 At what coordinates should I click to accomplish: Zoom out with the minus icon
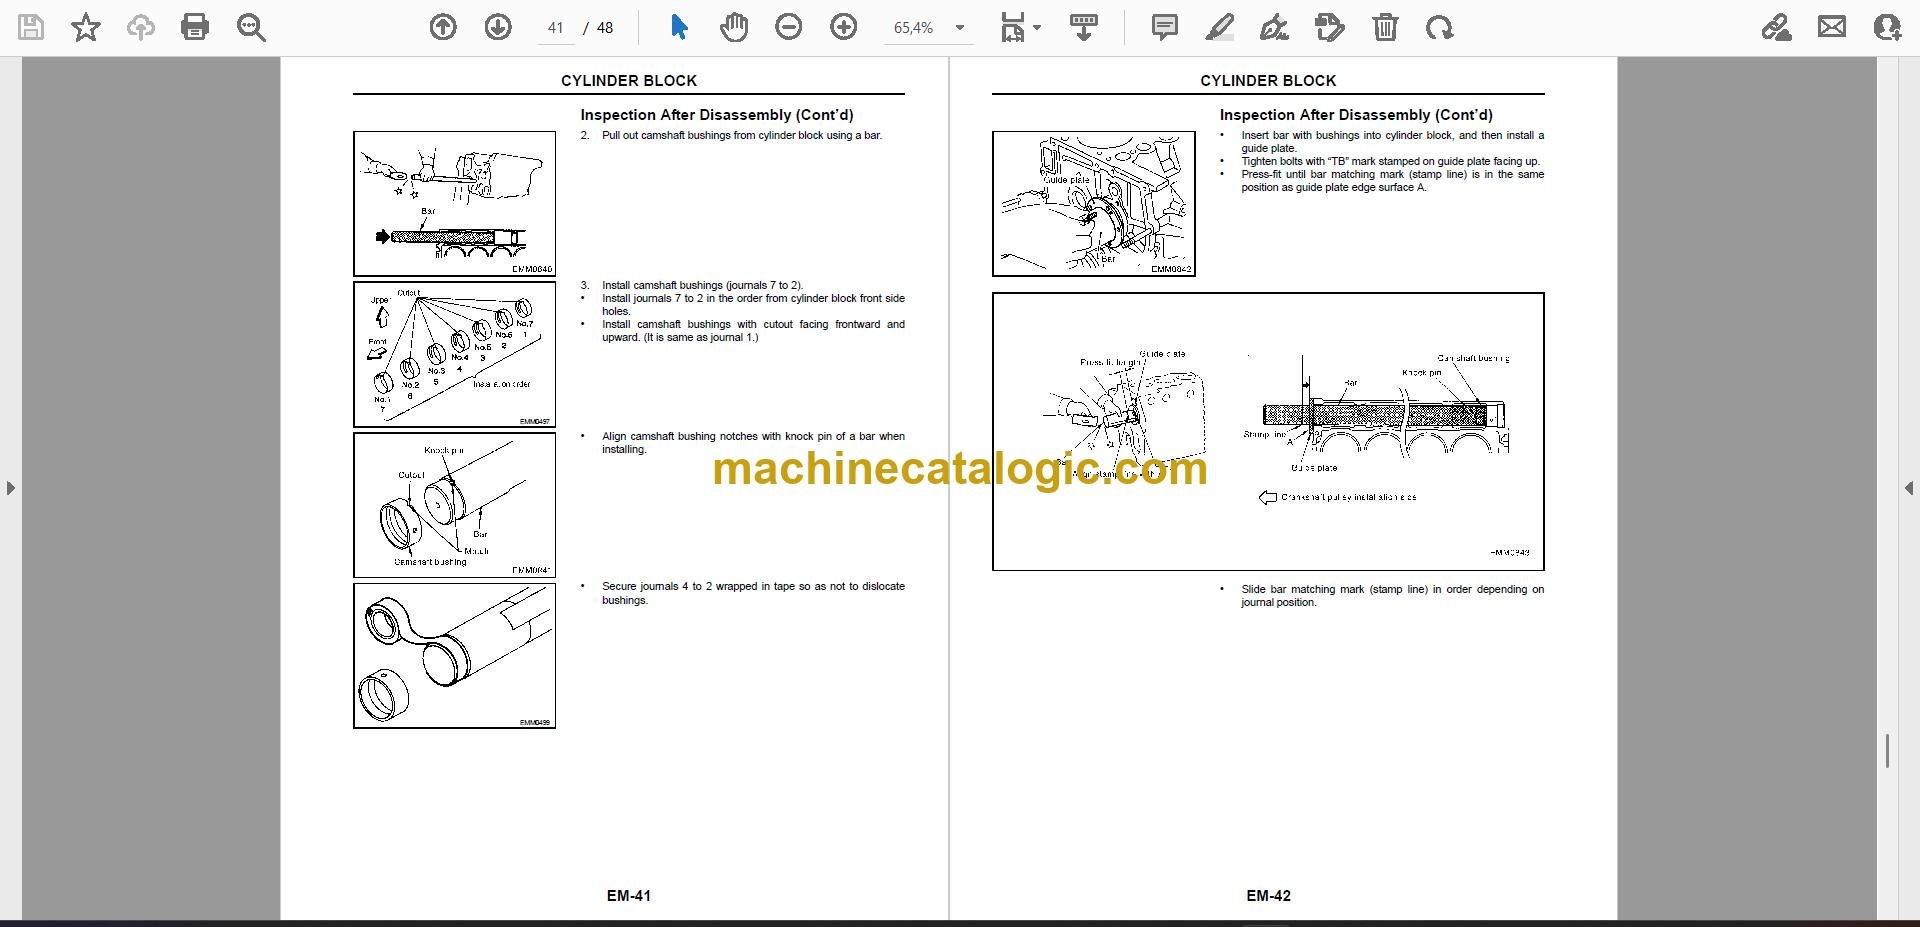coord(789,28)
